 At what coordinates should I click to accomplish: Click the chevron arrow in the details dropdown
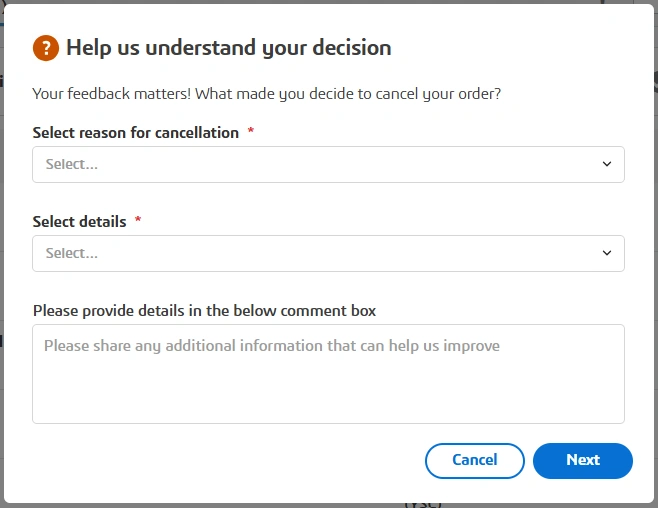coord(607,254)
